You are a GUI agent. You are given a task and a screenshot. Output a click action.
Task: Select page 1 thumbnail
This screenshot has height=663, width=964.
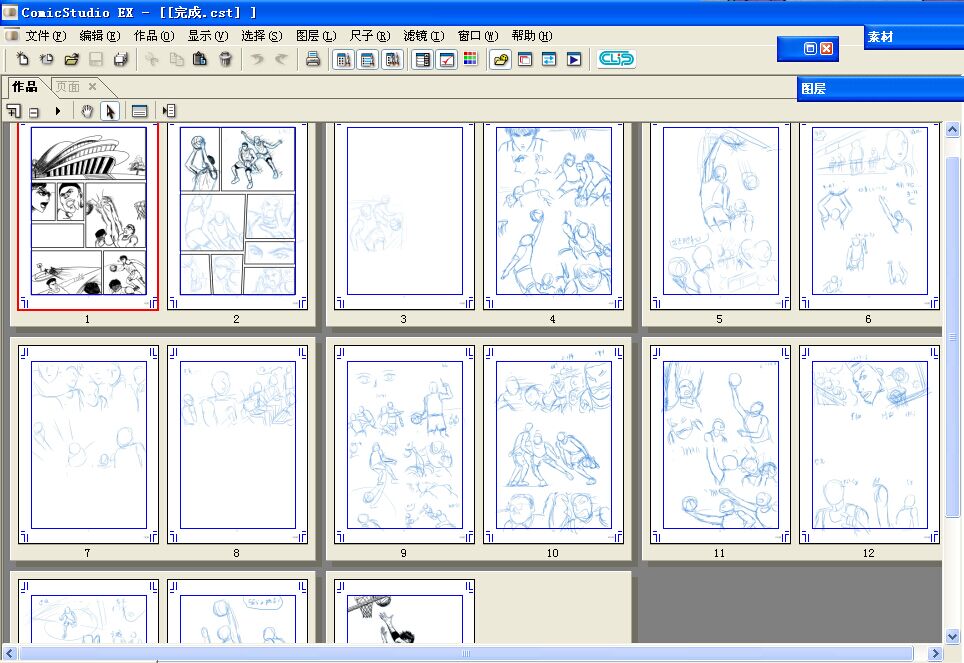click(88, 216)
